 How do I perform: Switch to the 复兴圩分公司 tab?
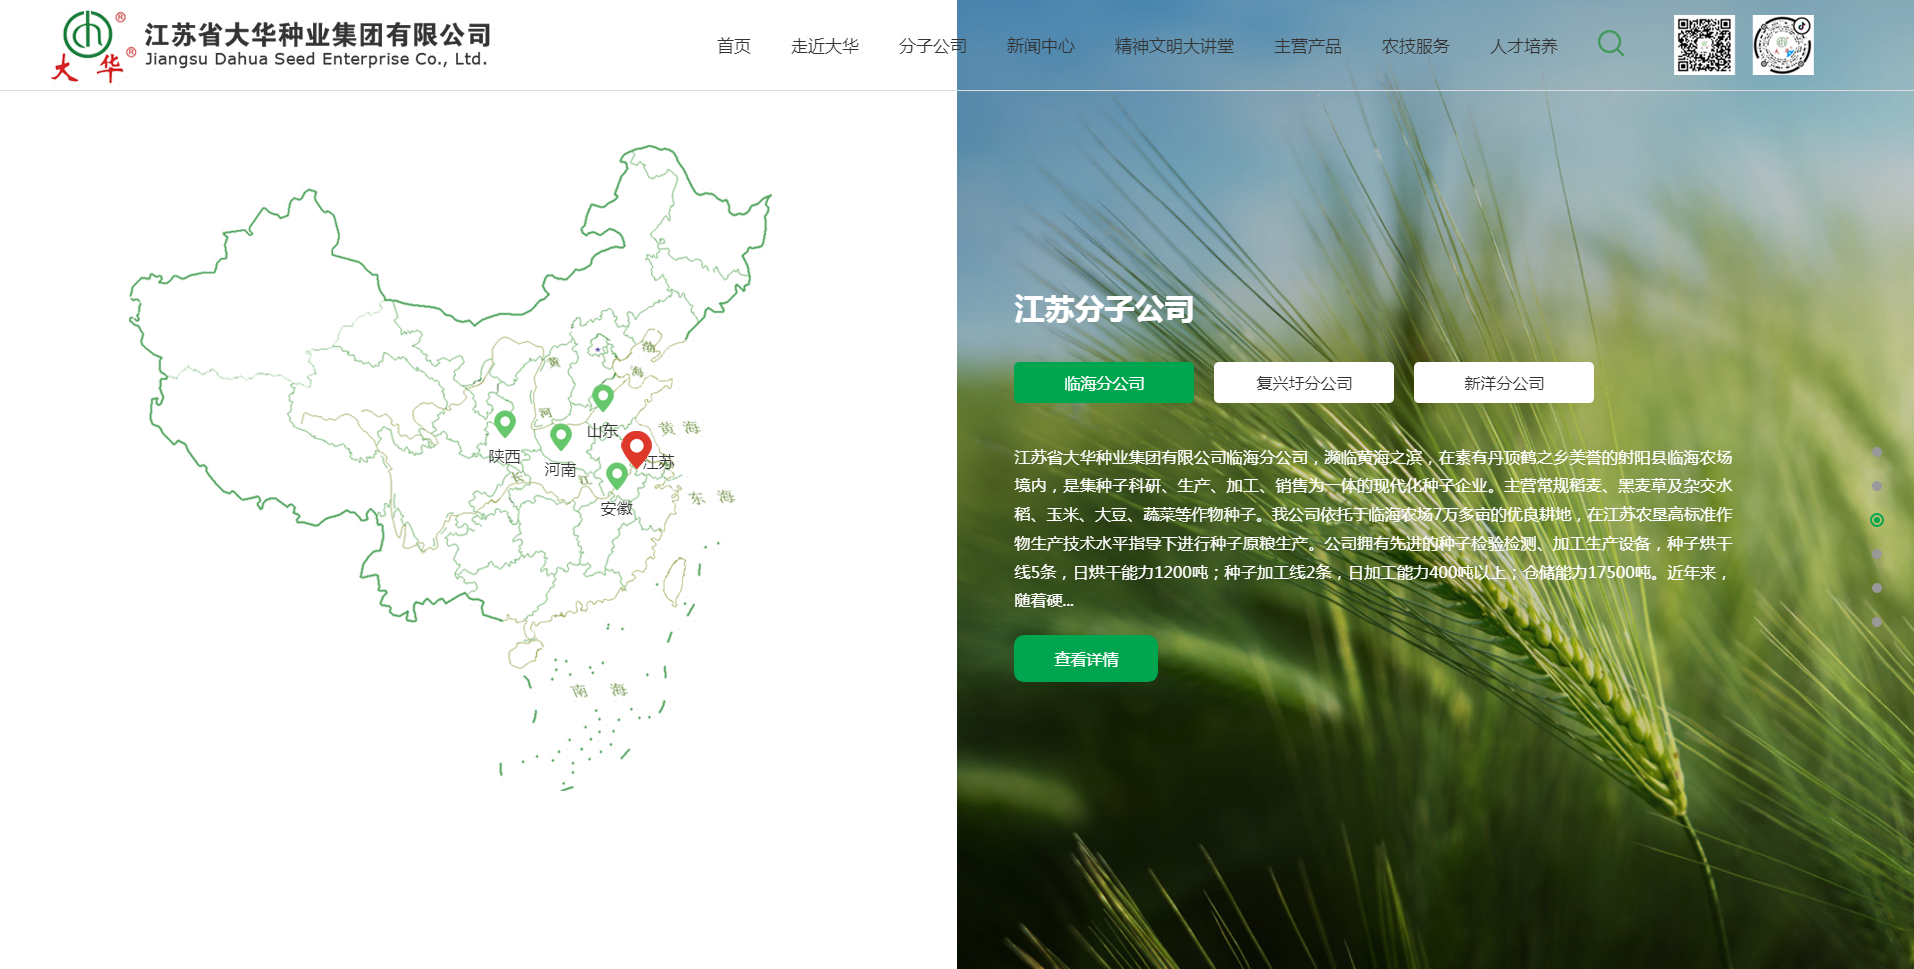click(x=1303, y=383)
